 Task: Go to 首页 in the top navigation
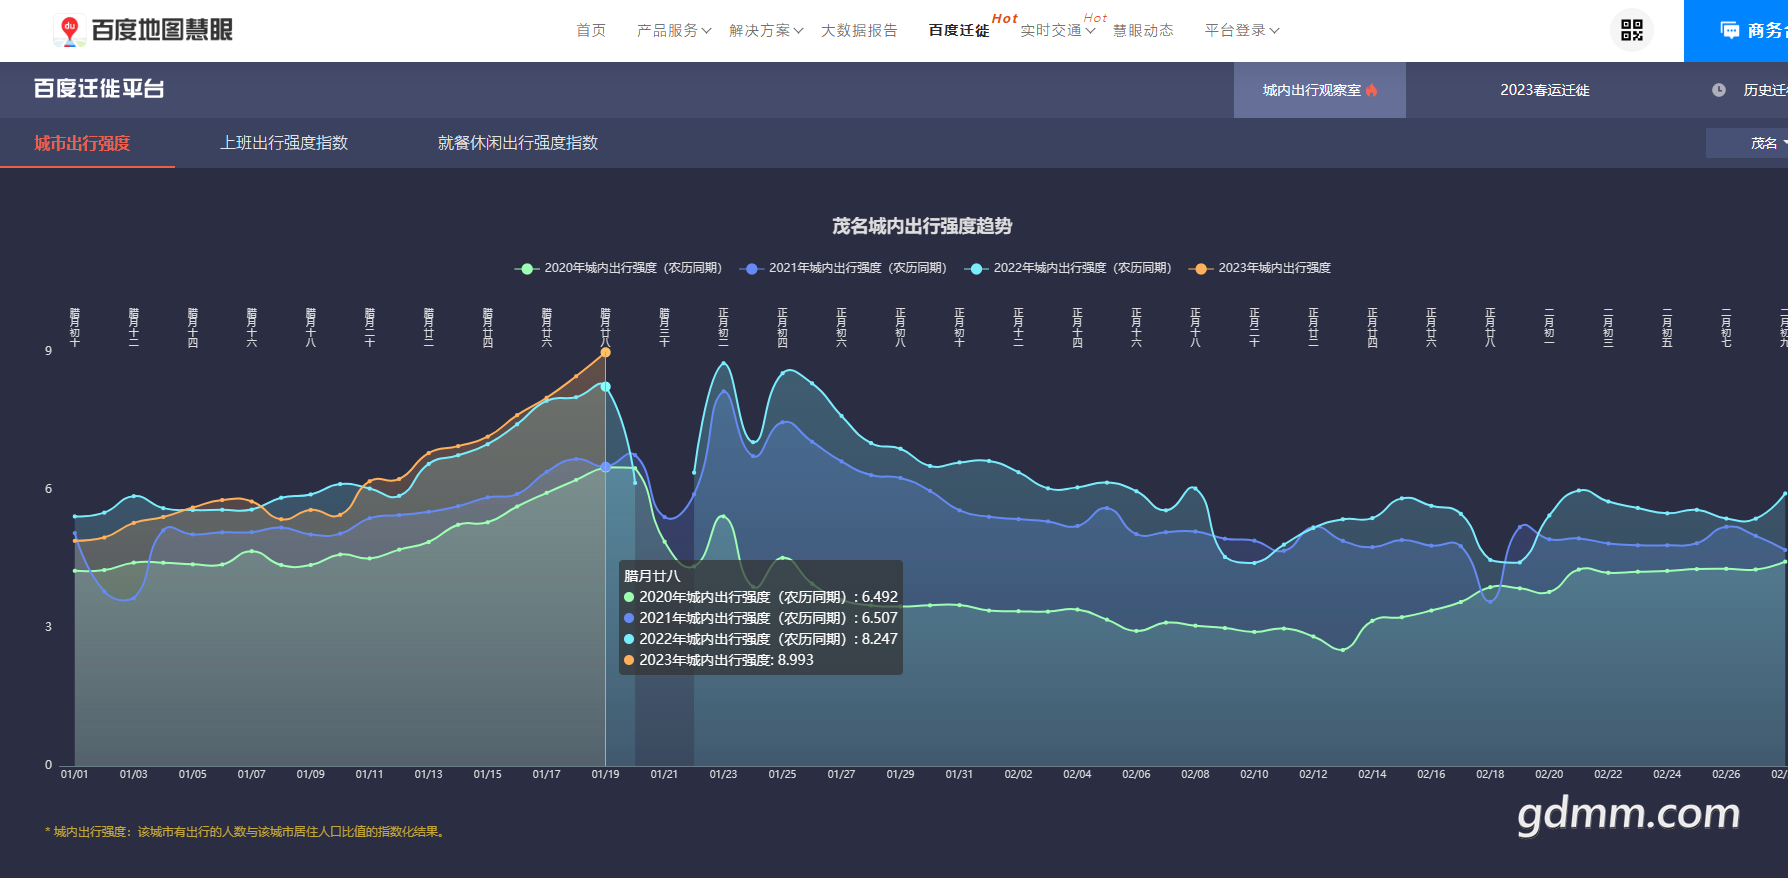(x=591, y=31)
